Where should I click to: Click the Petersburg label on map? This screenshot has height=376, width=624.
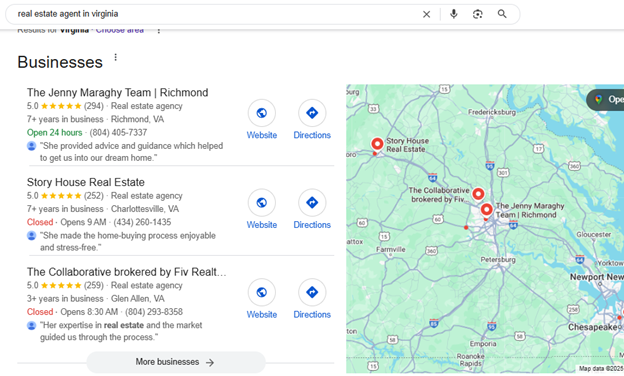click(x=498, y=259)
